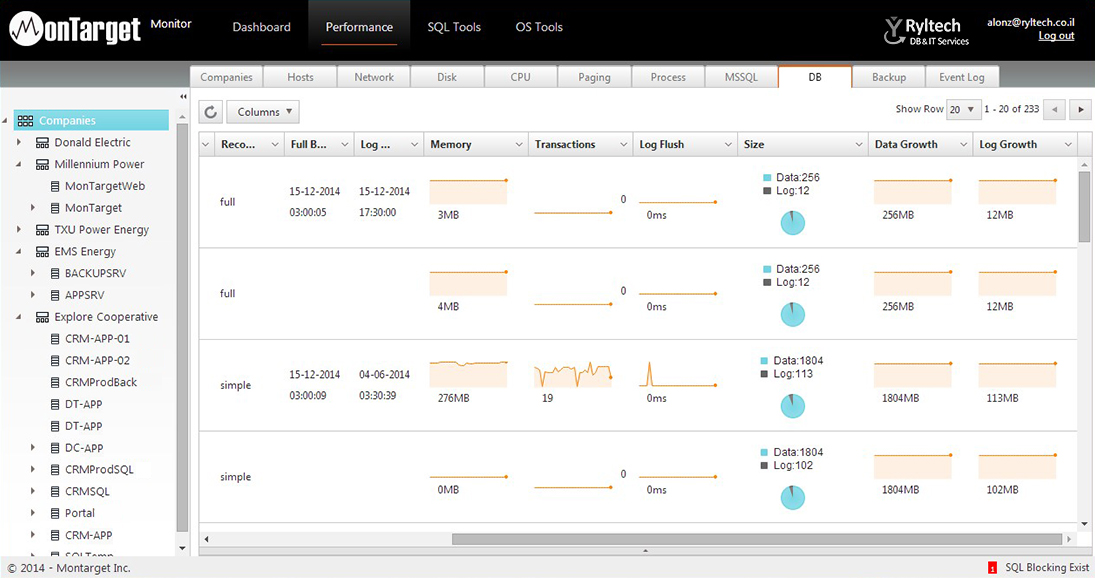Click the MonTargetWeb server icon
The height and width of the screenshot is (578, 1095).
coord(55,186)
